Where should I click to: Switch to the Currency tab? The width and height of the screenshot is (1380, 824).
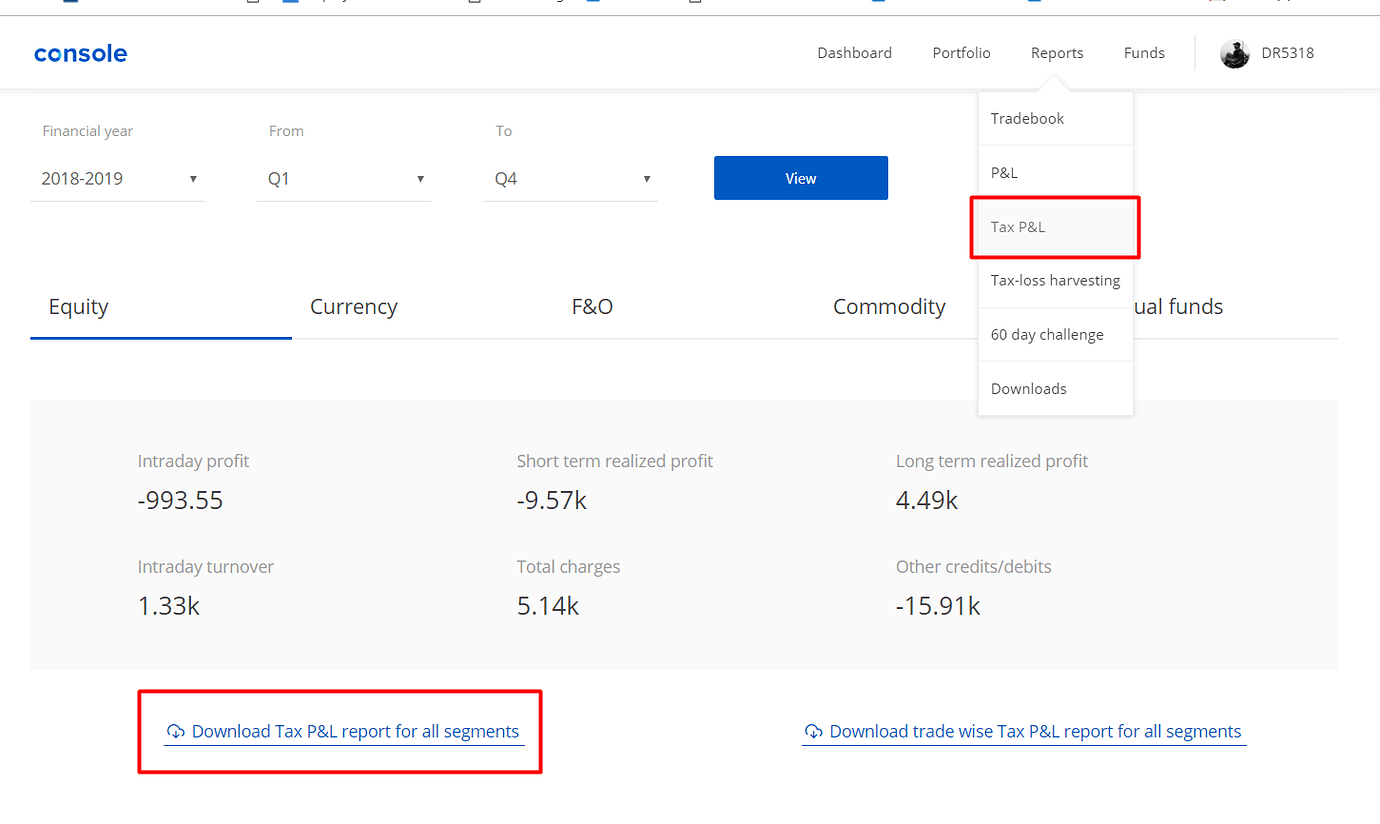(x=353, y=306)
